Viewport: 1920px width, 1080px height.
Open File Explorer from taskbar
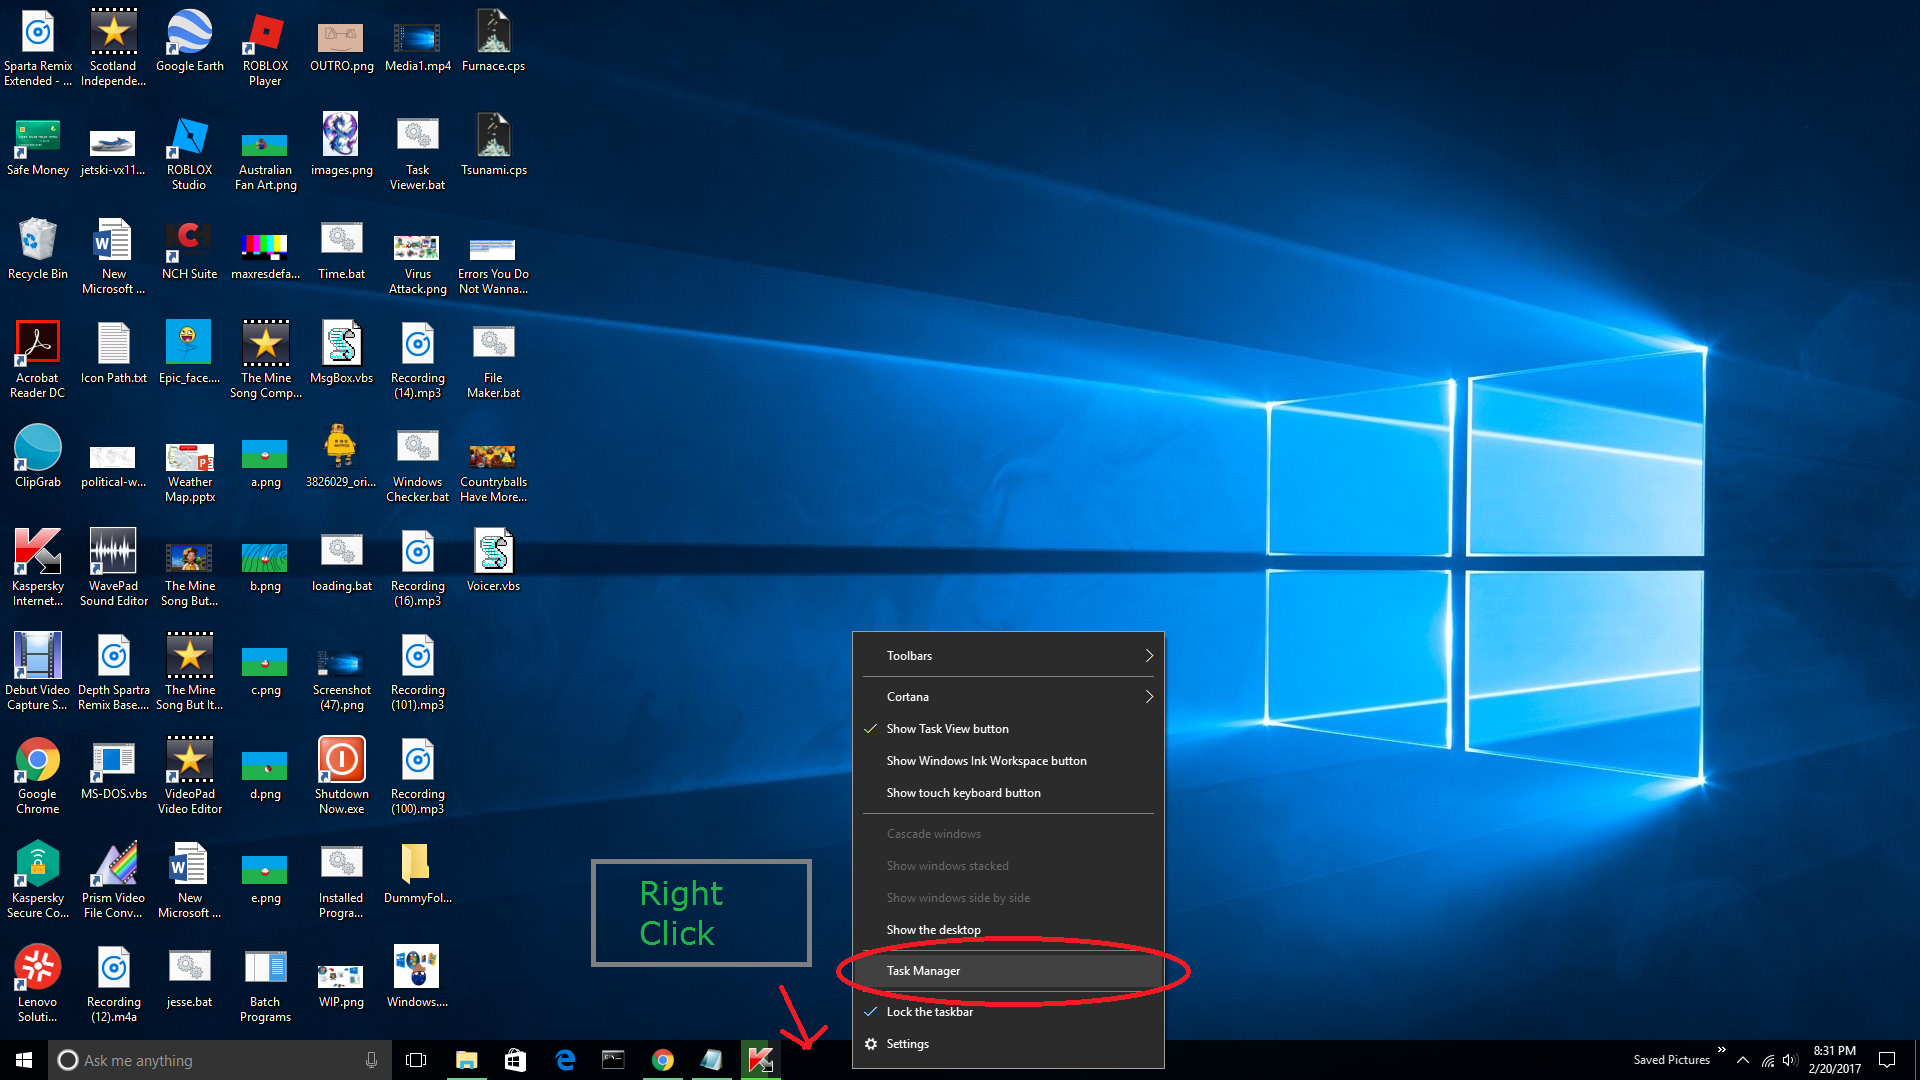(x=467, y=1060)
